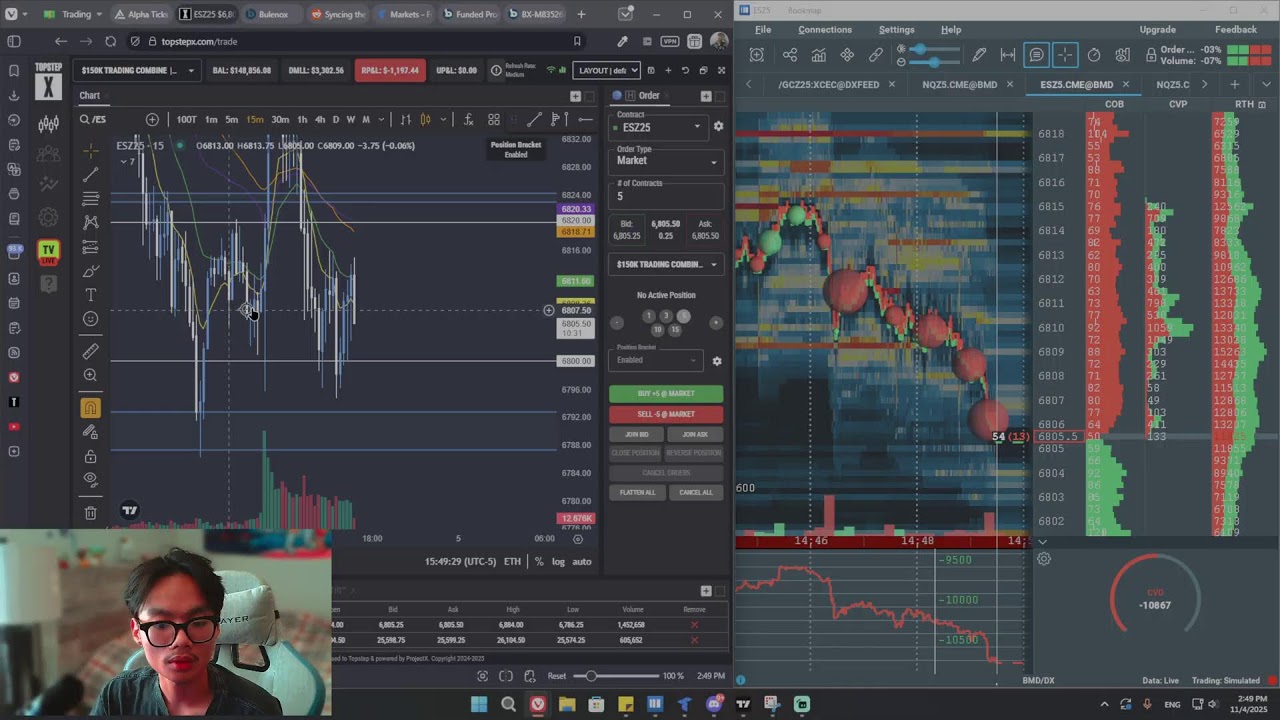Switch to the /GCZ25:XCEC@DXFEED tab
The height and width of the screenshot is (720, 1280).
click(x=829, y=85)
